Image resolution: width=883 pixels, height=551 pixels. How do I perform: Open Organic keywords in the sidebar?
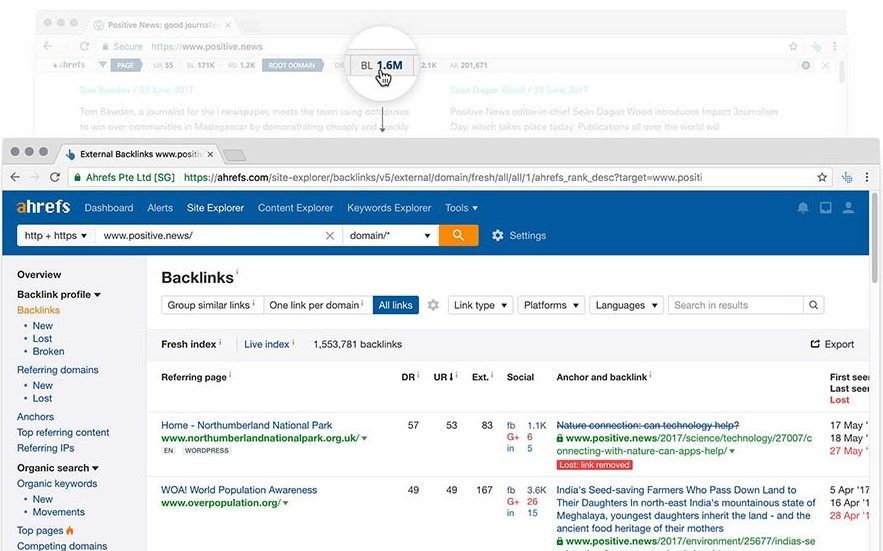[57, 483]
